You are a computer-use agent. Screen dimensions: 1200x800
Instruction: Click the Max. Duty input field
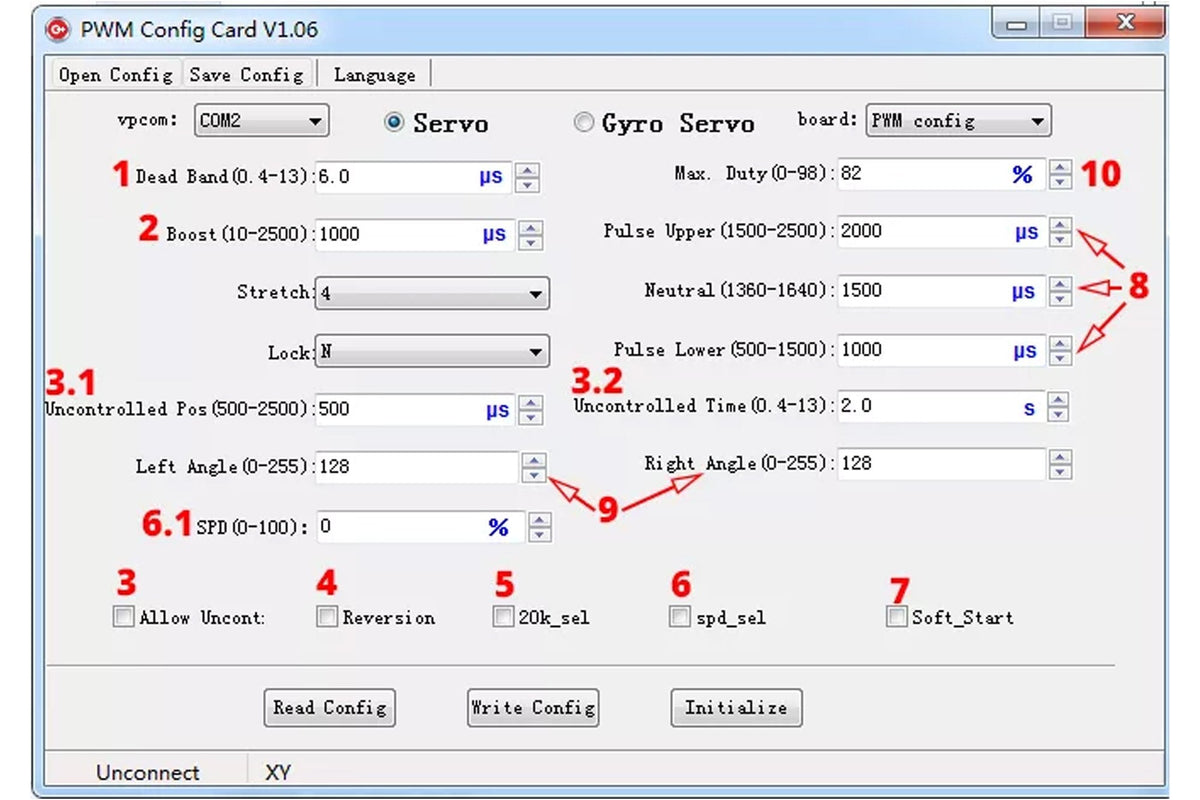tap(941, 174)
